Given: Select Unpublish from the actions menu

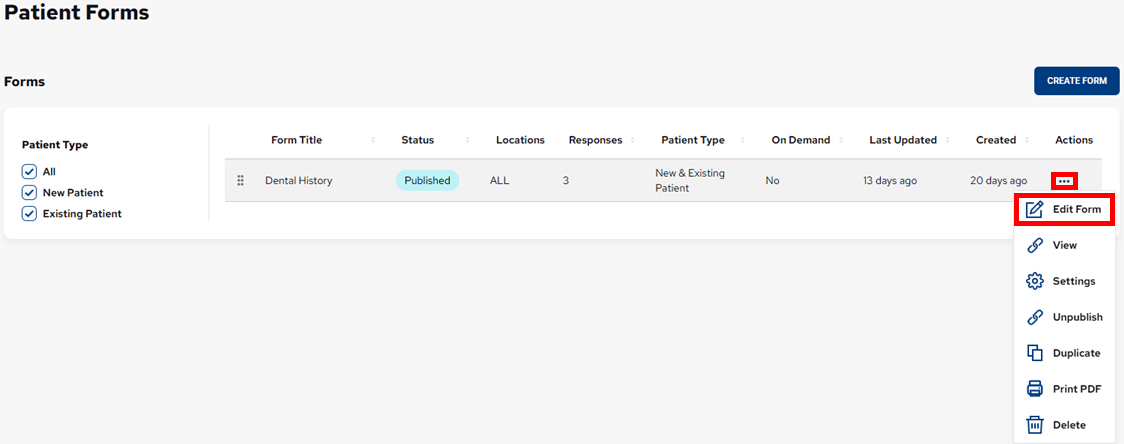Looking at the screenshot, I should point(1077,317).
